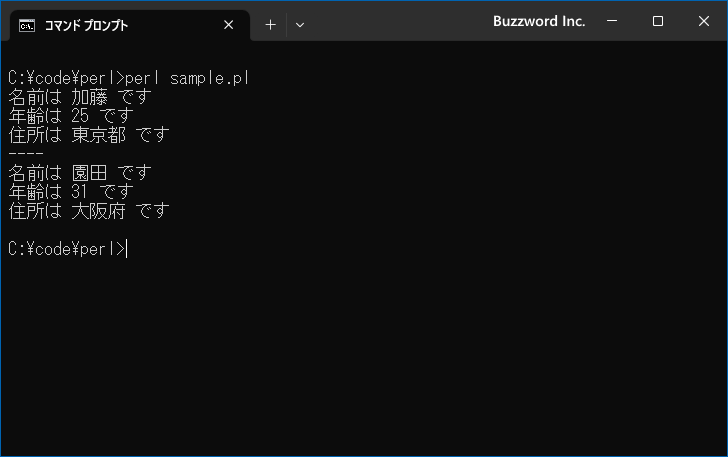Image resolution: width=728 pixels, height=457 pixels.
Task: Click the perl sample.pl command line
Action: click(x=129, y=78)
